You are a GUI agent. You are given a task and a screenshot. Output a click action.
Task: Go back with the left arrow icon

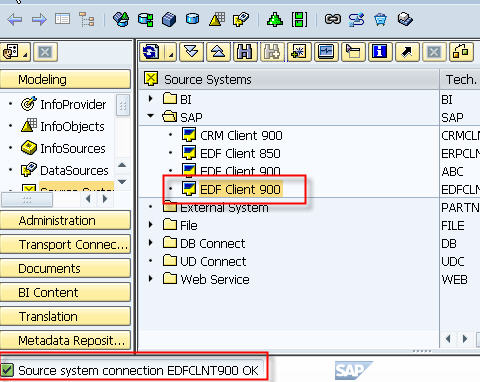coord(15,19)
